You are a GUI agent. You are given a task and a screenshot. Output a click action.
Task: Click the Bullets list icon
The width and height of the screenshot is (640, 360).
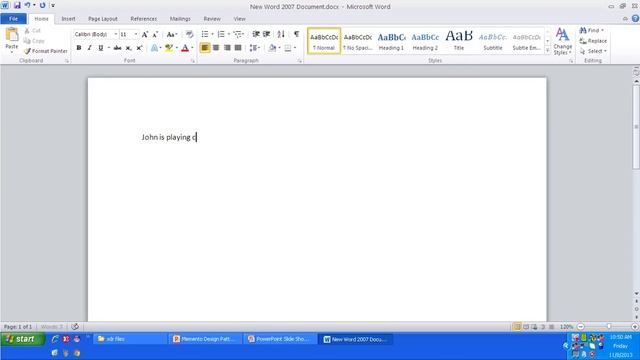[x=205, y=34]
